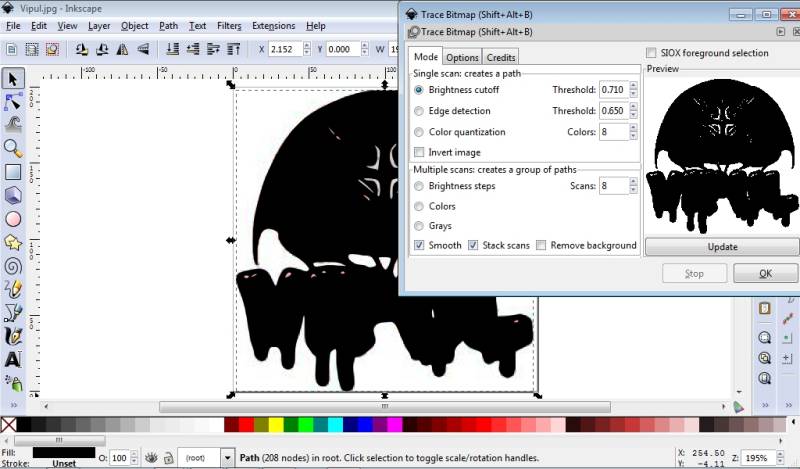Select the Selector arrow tool
The height and width of the screenshot is (469, 800).
coord(13,79)
